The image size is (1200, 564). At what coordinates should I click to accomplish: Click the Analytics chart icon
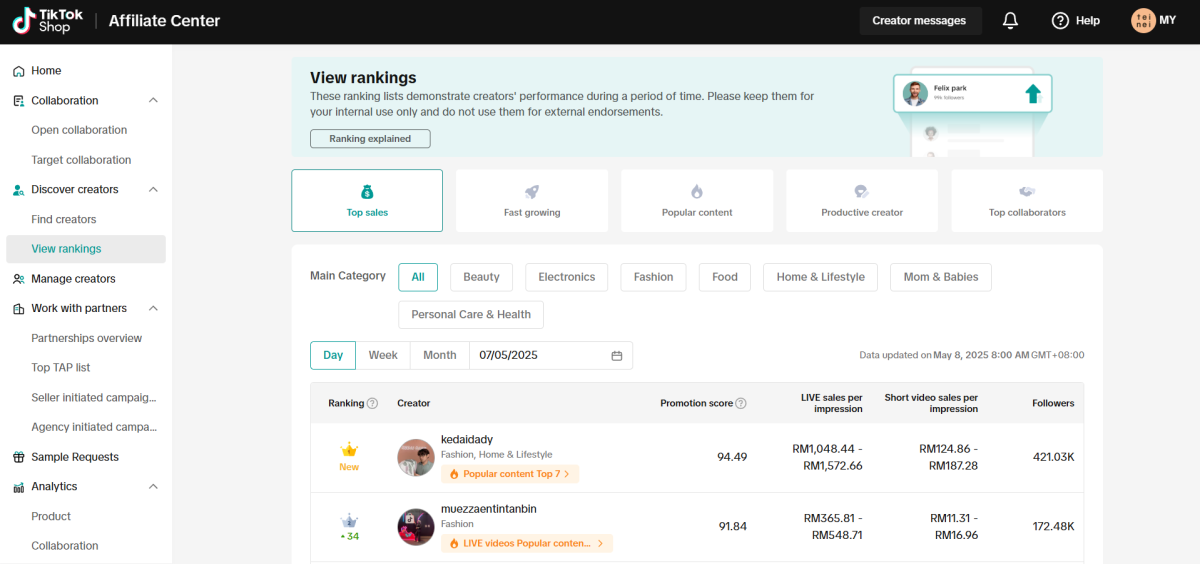pos(19,487)
